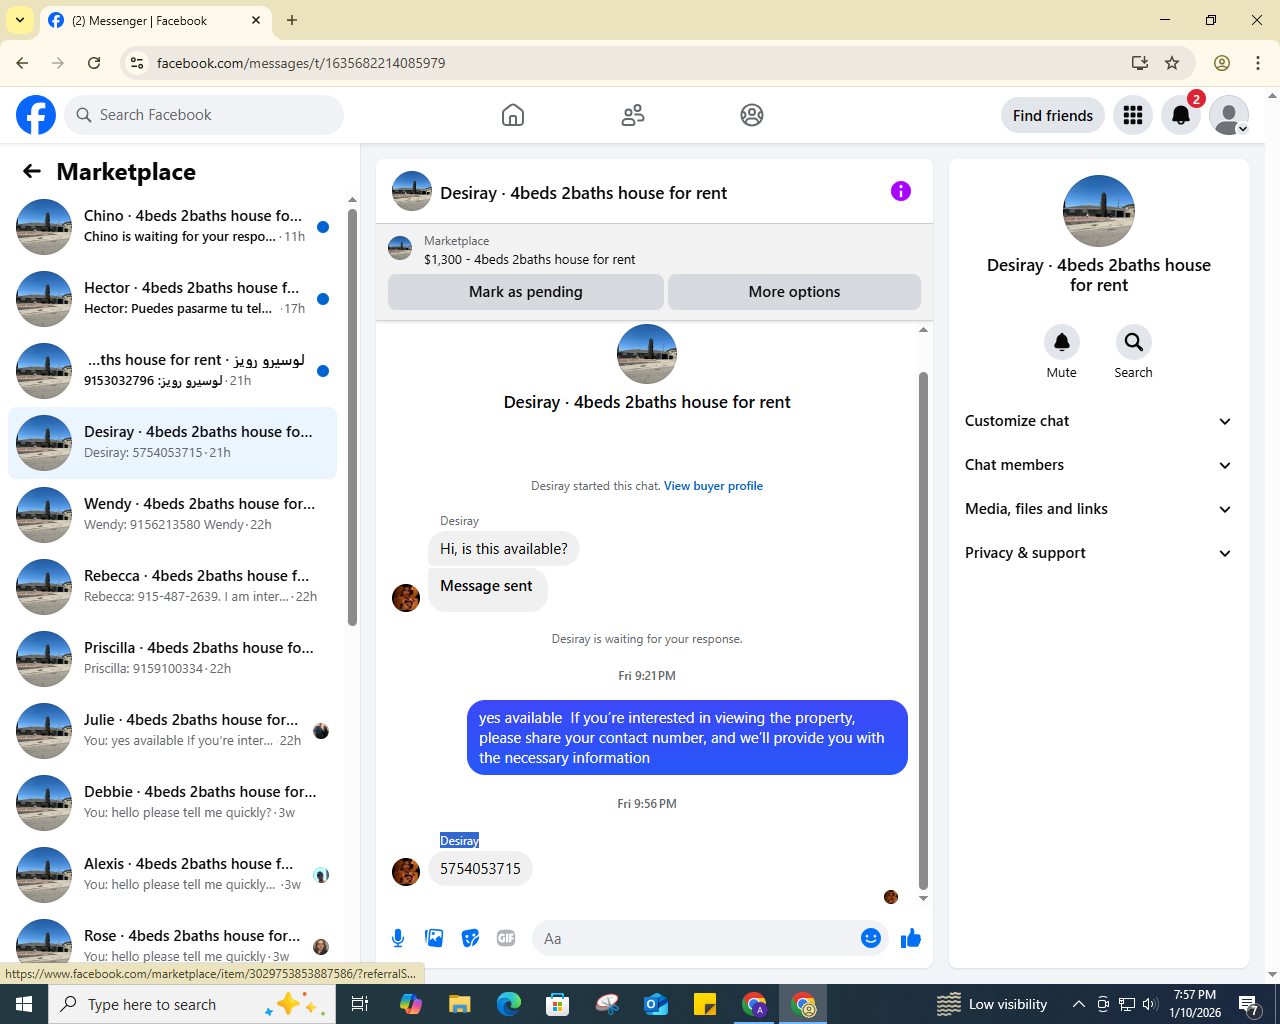The height and width of the screenshot is (1024, 1280).
Task: Open Priscilla conversation in the list
Action: (x=172, y=659)
